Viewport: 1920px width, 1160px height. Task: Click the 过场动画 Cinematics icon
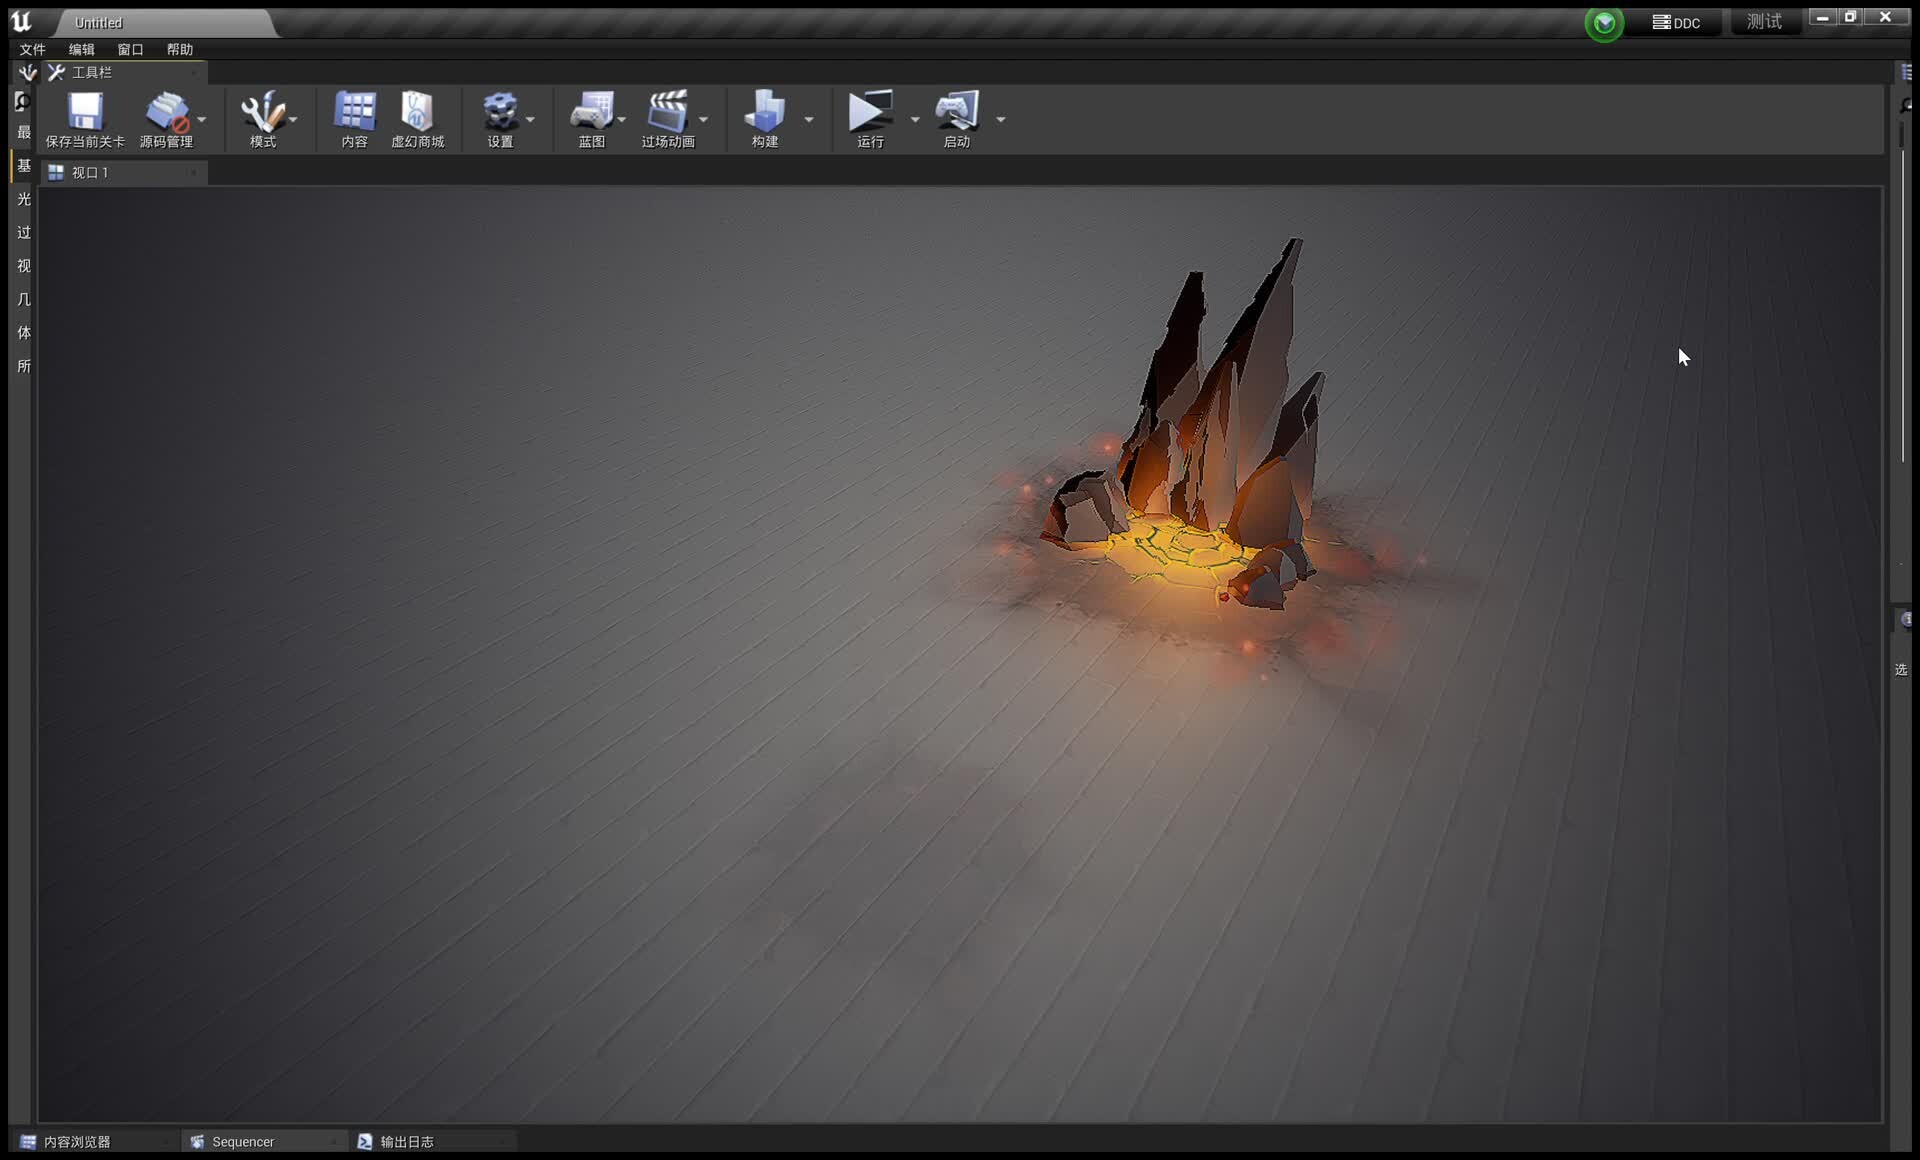pyautogui.click(x=668, y=112)
